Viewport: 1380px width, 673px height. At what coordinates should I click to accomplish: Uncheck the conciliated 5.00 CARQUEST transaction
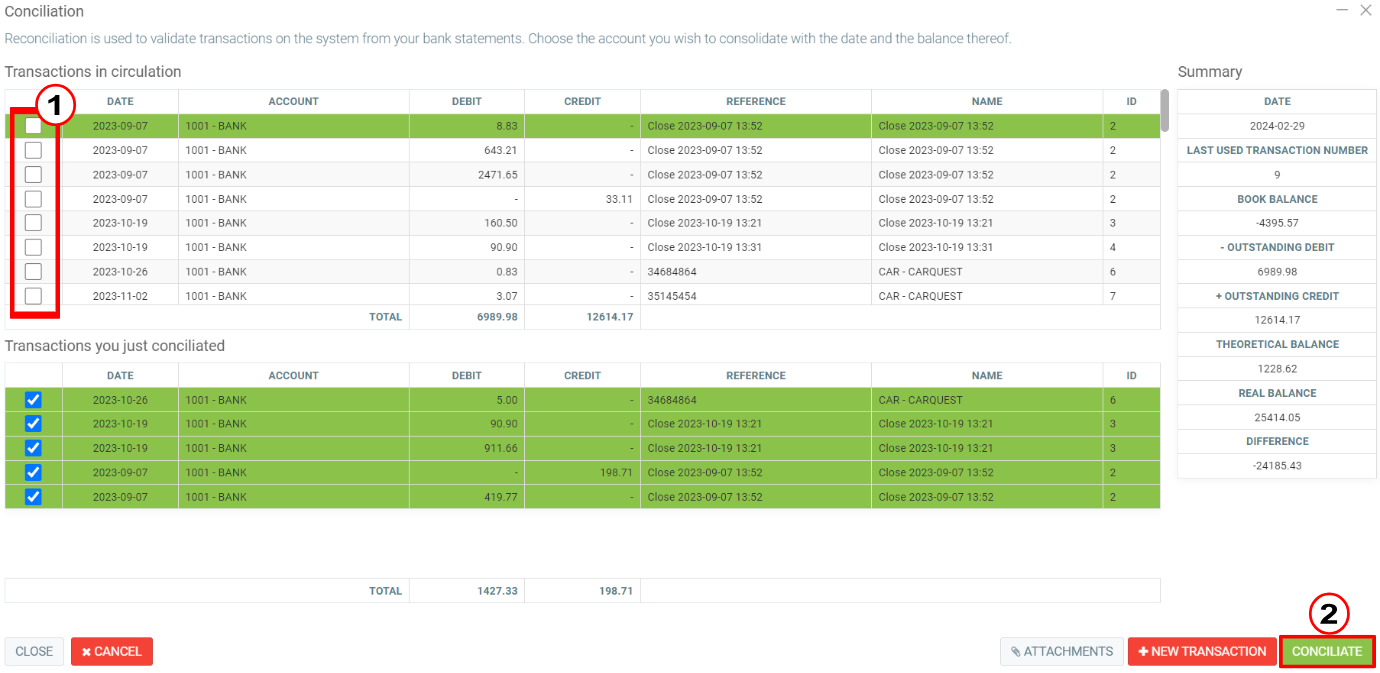tap(33, 400)
